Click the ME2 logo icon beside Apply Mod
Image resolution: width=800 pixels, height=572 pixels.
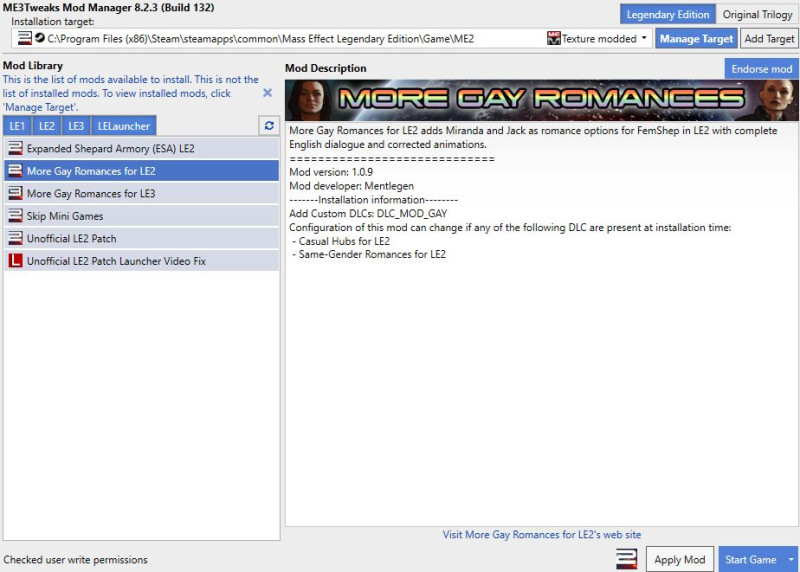click(x=626, y=559)
